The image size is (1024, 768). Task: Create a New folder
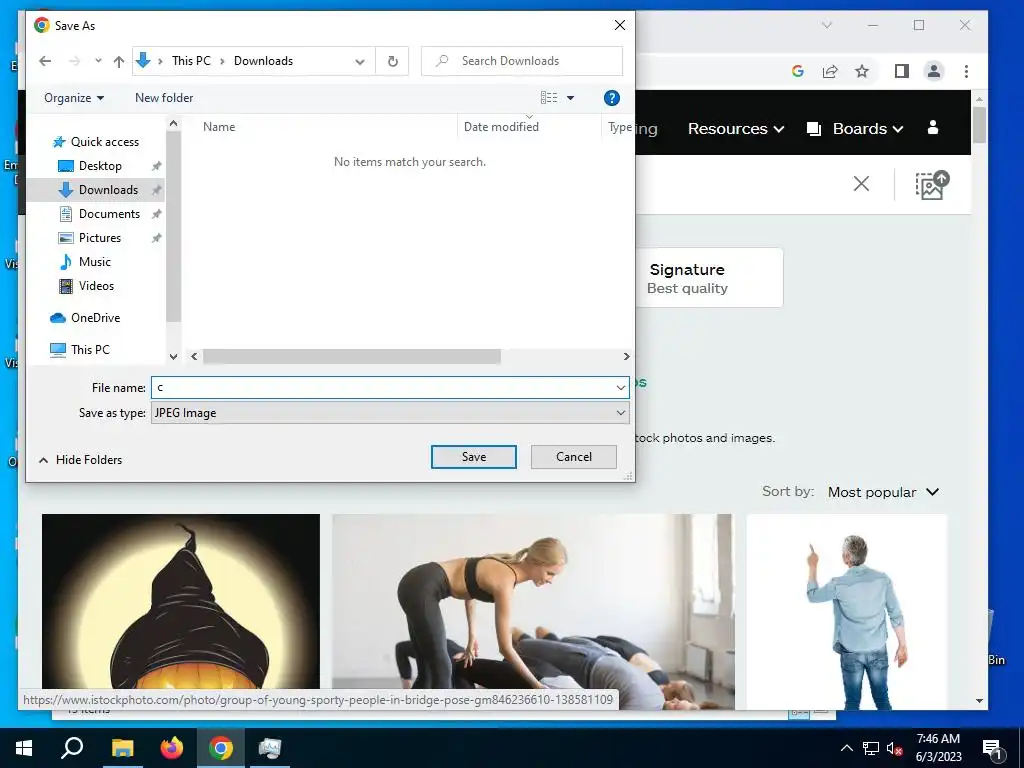[164, 98]
